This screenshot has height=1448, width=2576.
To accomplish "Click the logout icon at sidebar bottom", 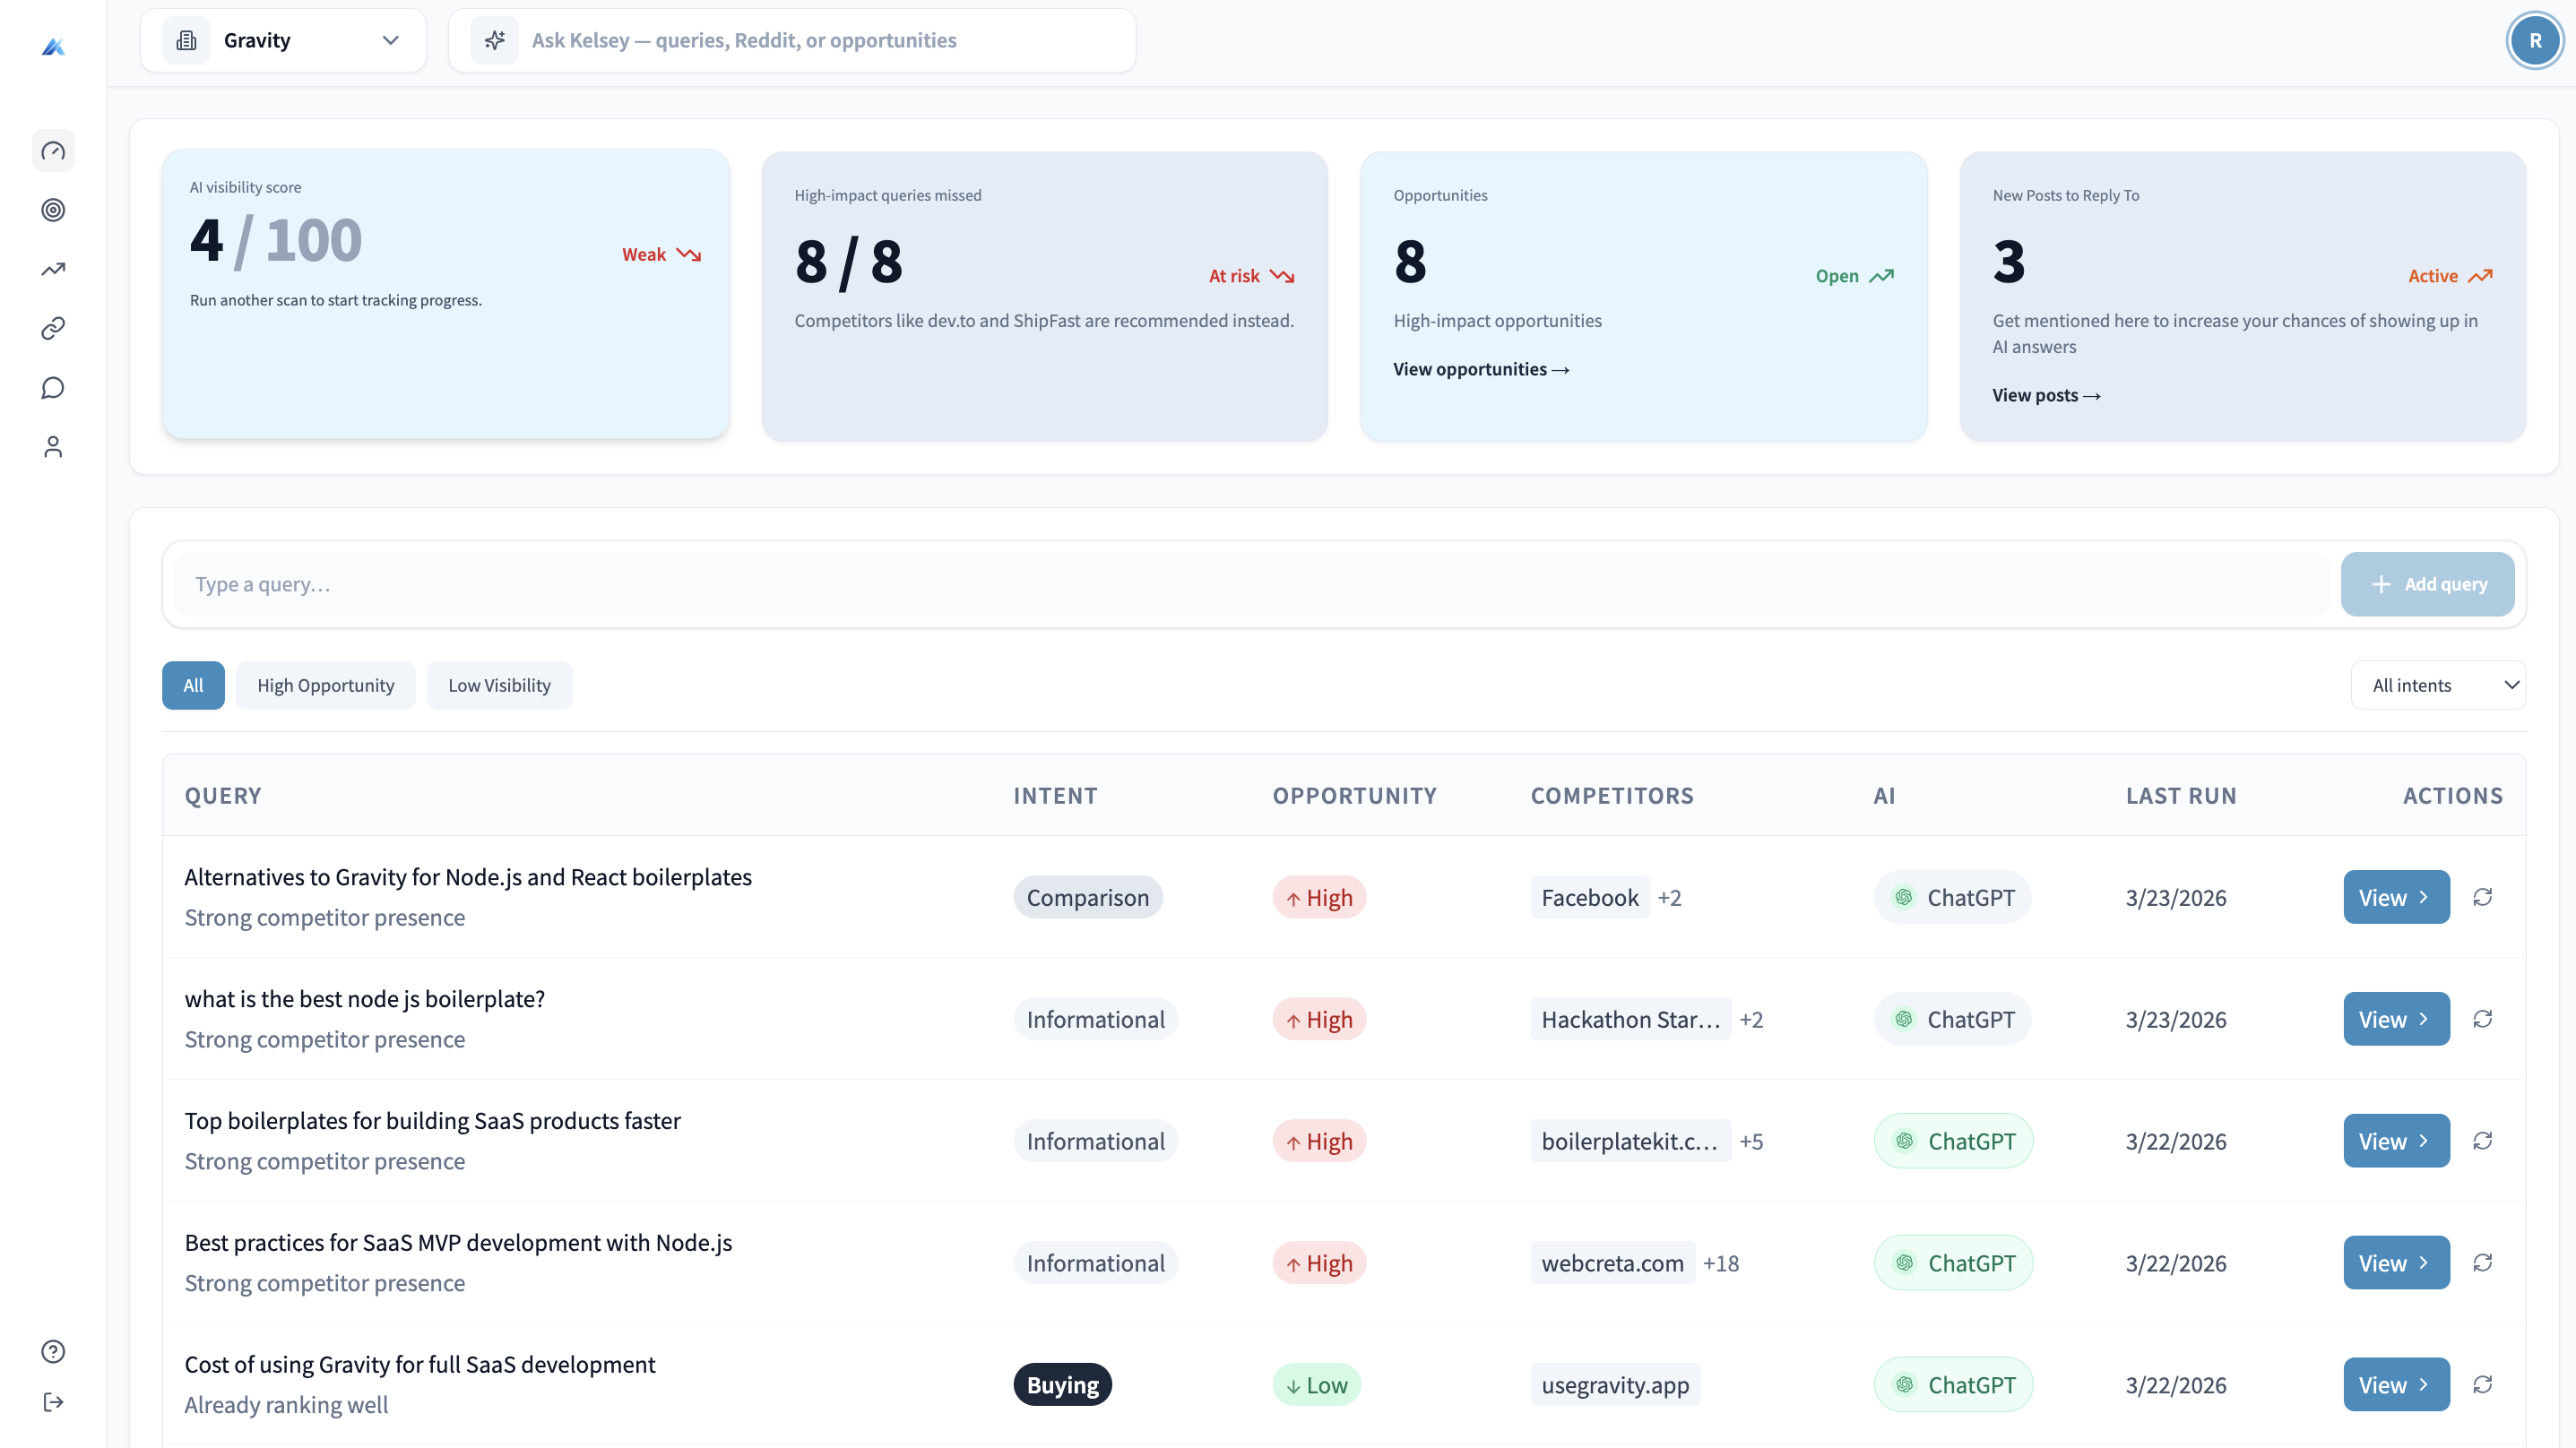I will 53,1401.
